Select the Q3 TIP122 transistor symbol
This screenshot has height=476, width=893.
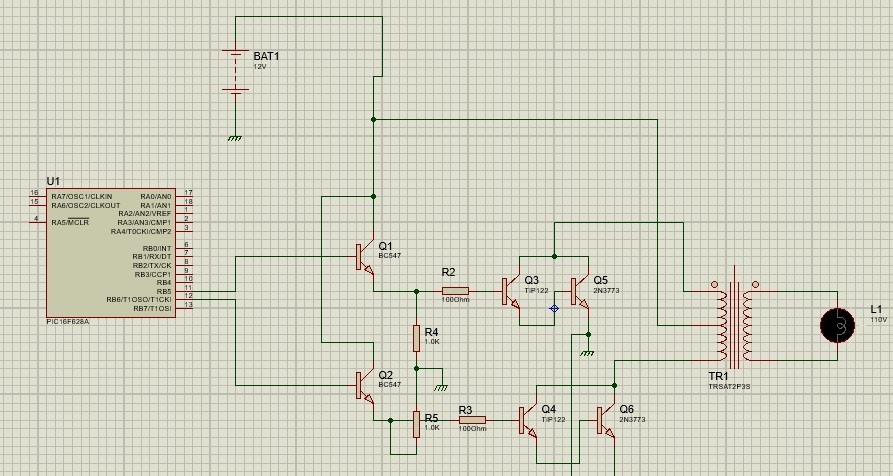pyautogui.click(x=511, y=292)
